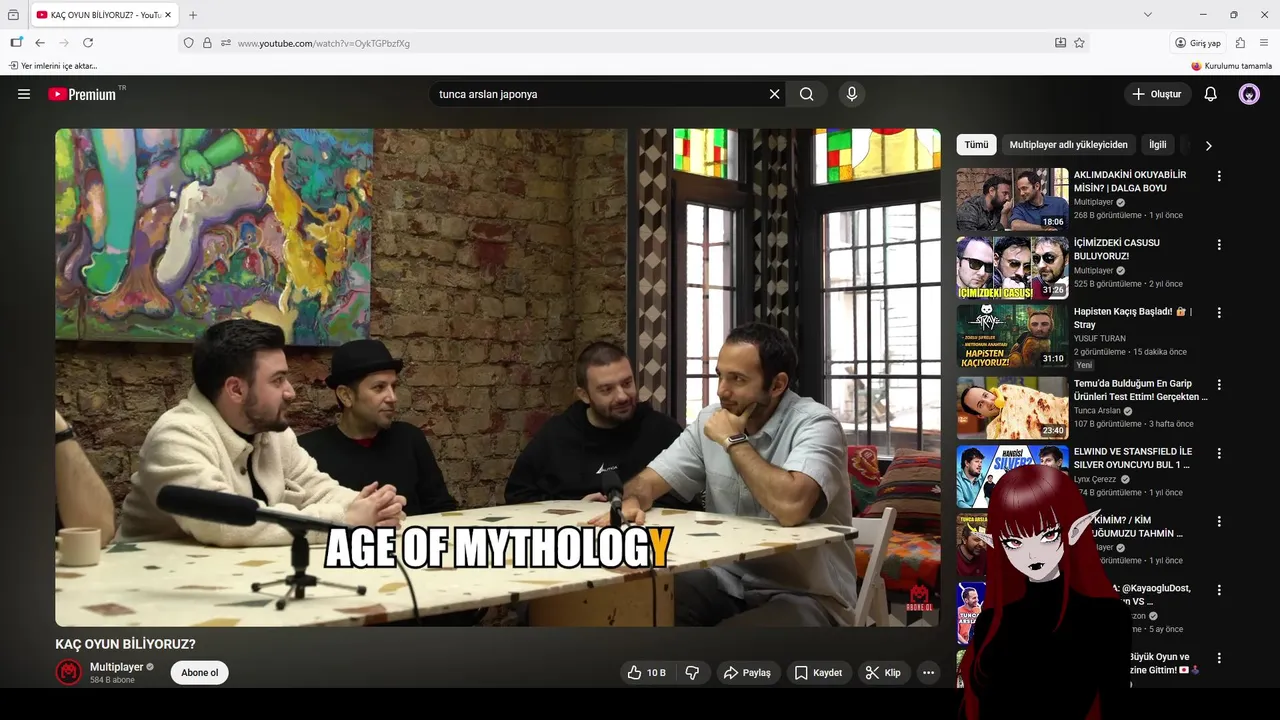The image size is (1280, 720).
Task: Open browser application hamburger menu
Action: click(1264, 43)
